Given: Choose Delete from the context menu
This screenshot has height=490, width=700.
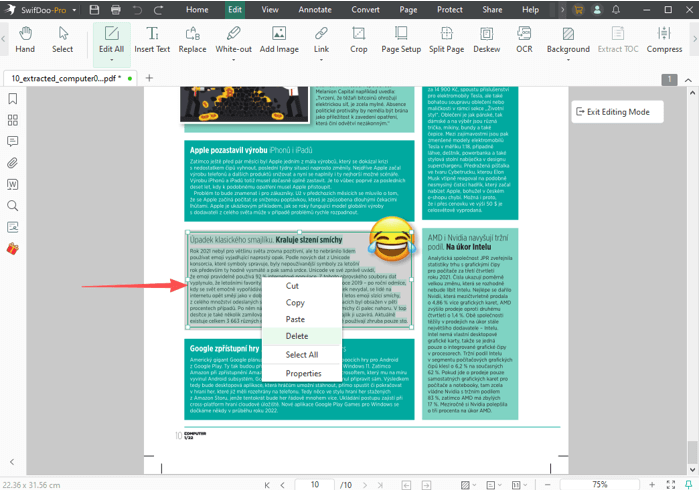Looking at the screenshot, I should click(302, 336).
